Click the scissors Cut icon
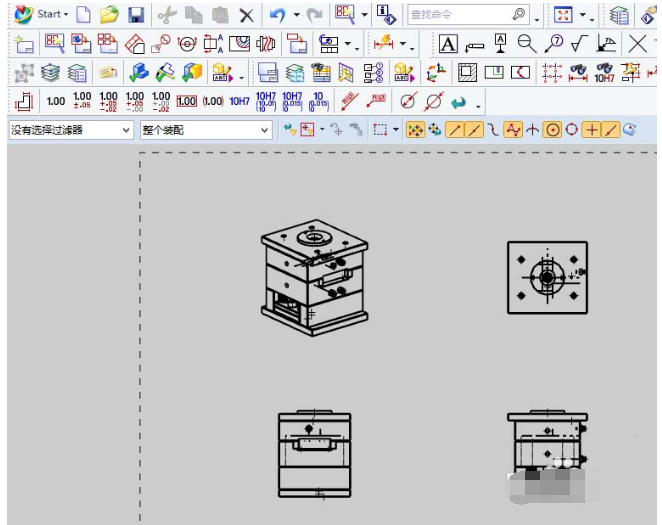662x525 pixels. [167, 15]
